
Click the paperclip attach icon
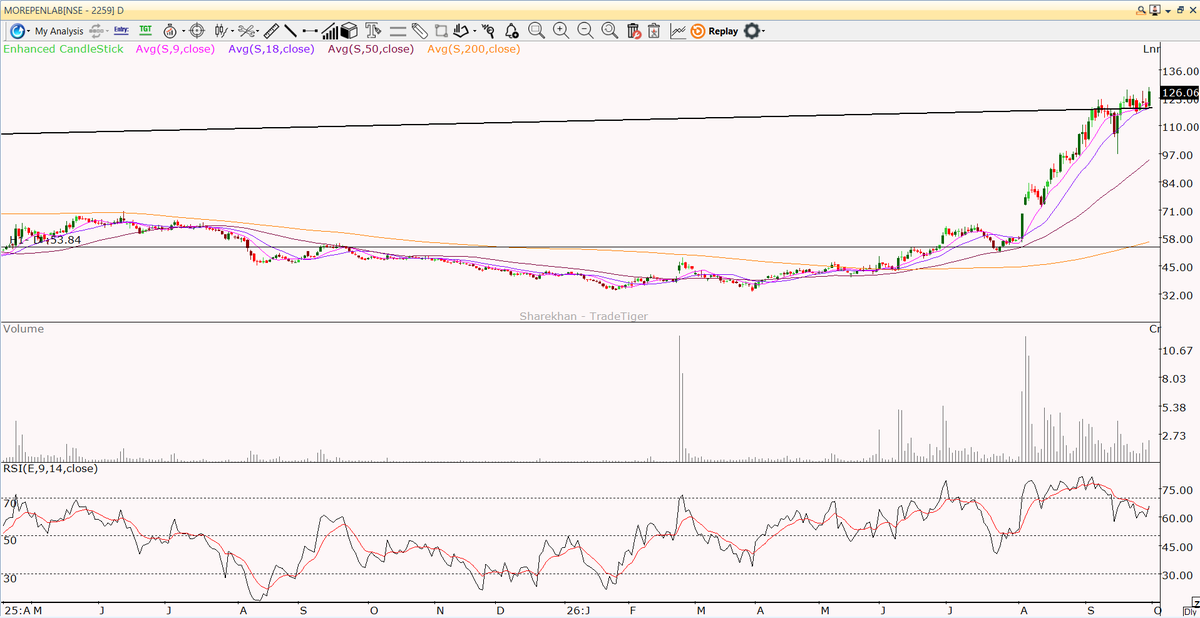pos(420,31)
